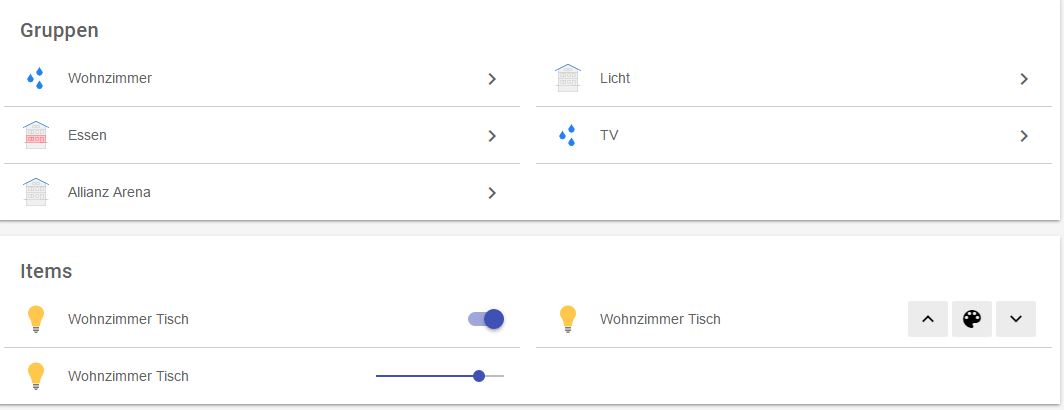The height and width of the screenshot is (410, 1064).
Task: Expand the Essen group chevron
Action: pyautogui.click(x=492, y=135)
